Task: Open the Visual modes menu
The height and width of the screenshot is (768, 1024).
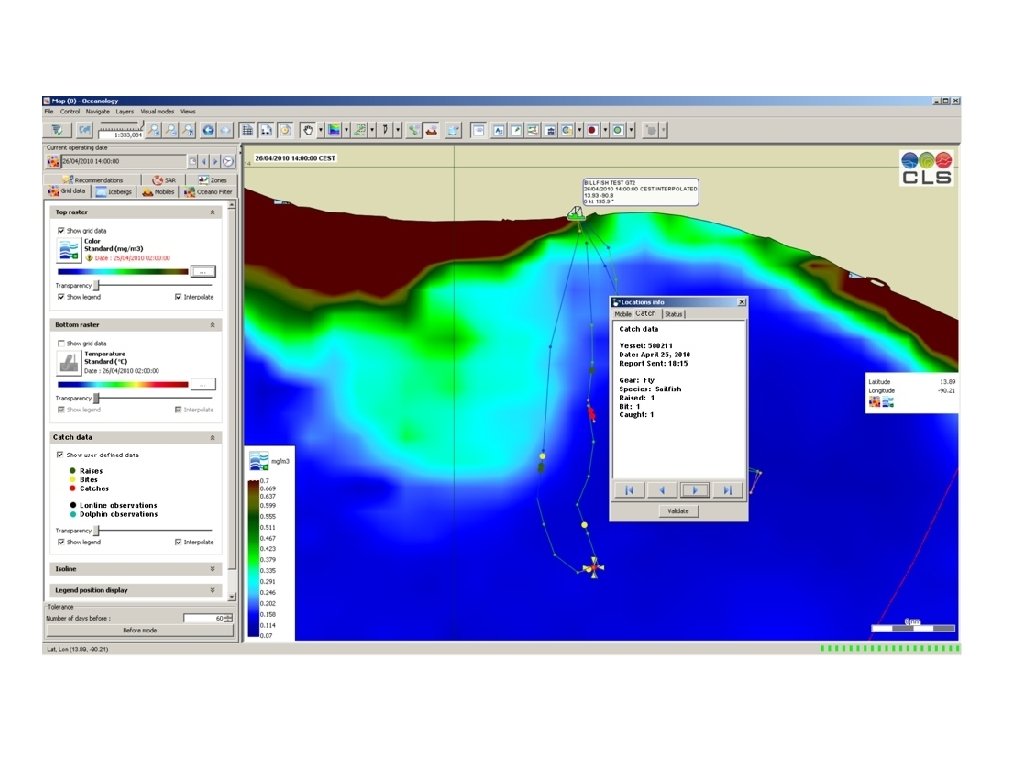Action: tap(157, 112)
